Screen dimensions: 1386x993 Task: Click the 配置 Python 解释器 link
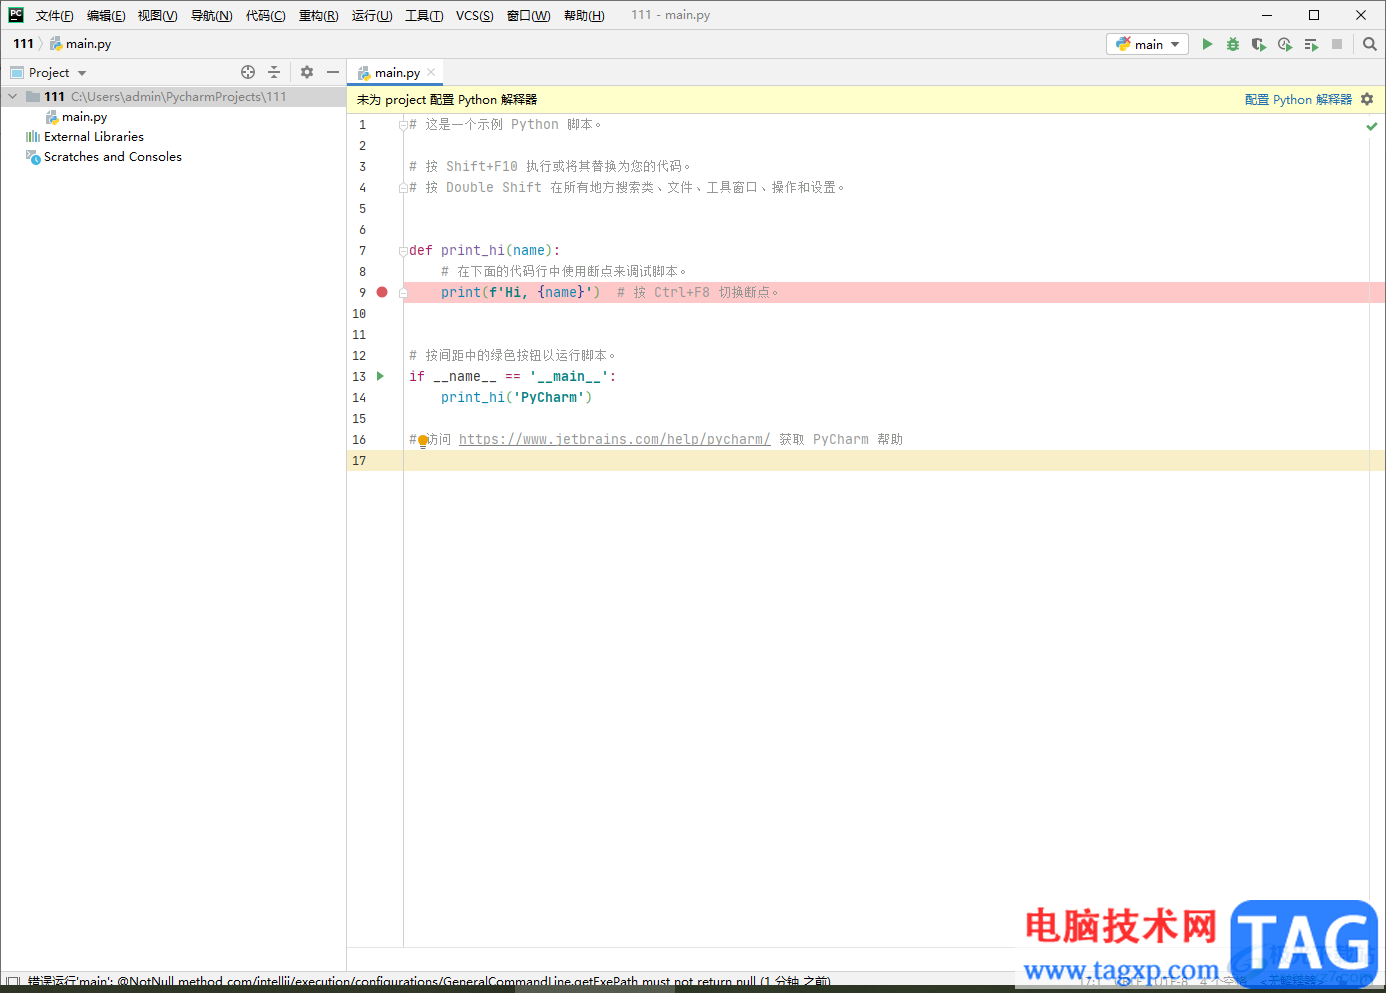[x=1298, y=99]
